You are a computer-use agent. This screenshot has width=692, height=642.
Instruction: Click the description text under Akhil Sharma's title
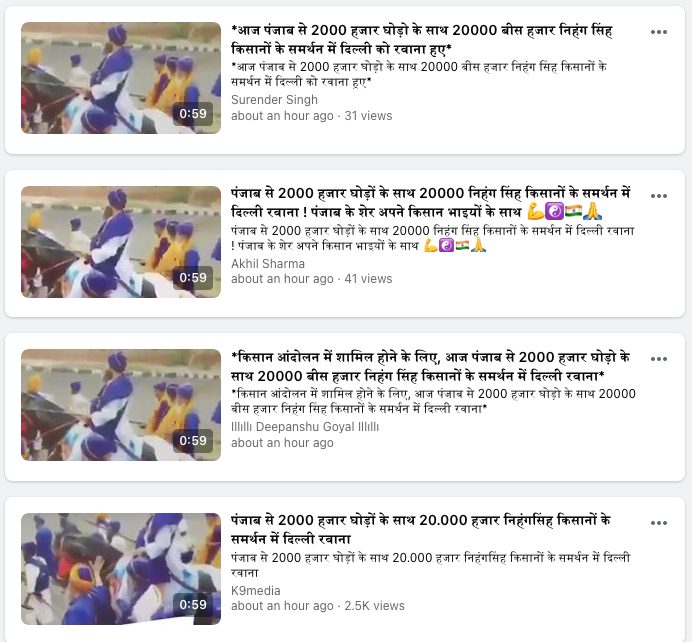click(432, 238)
